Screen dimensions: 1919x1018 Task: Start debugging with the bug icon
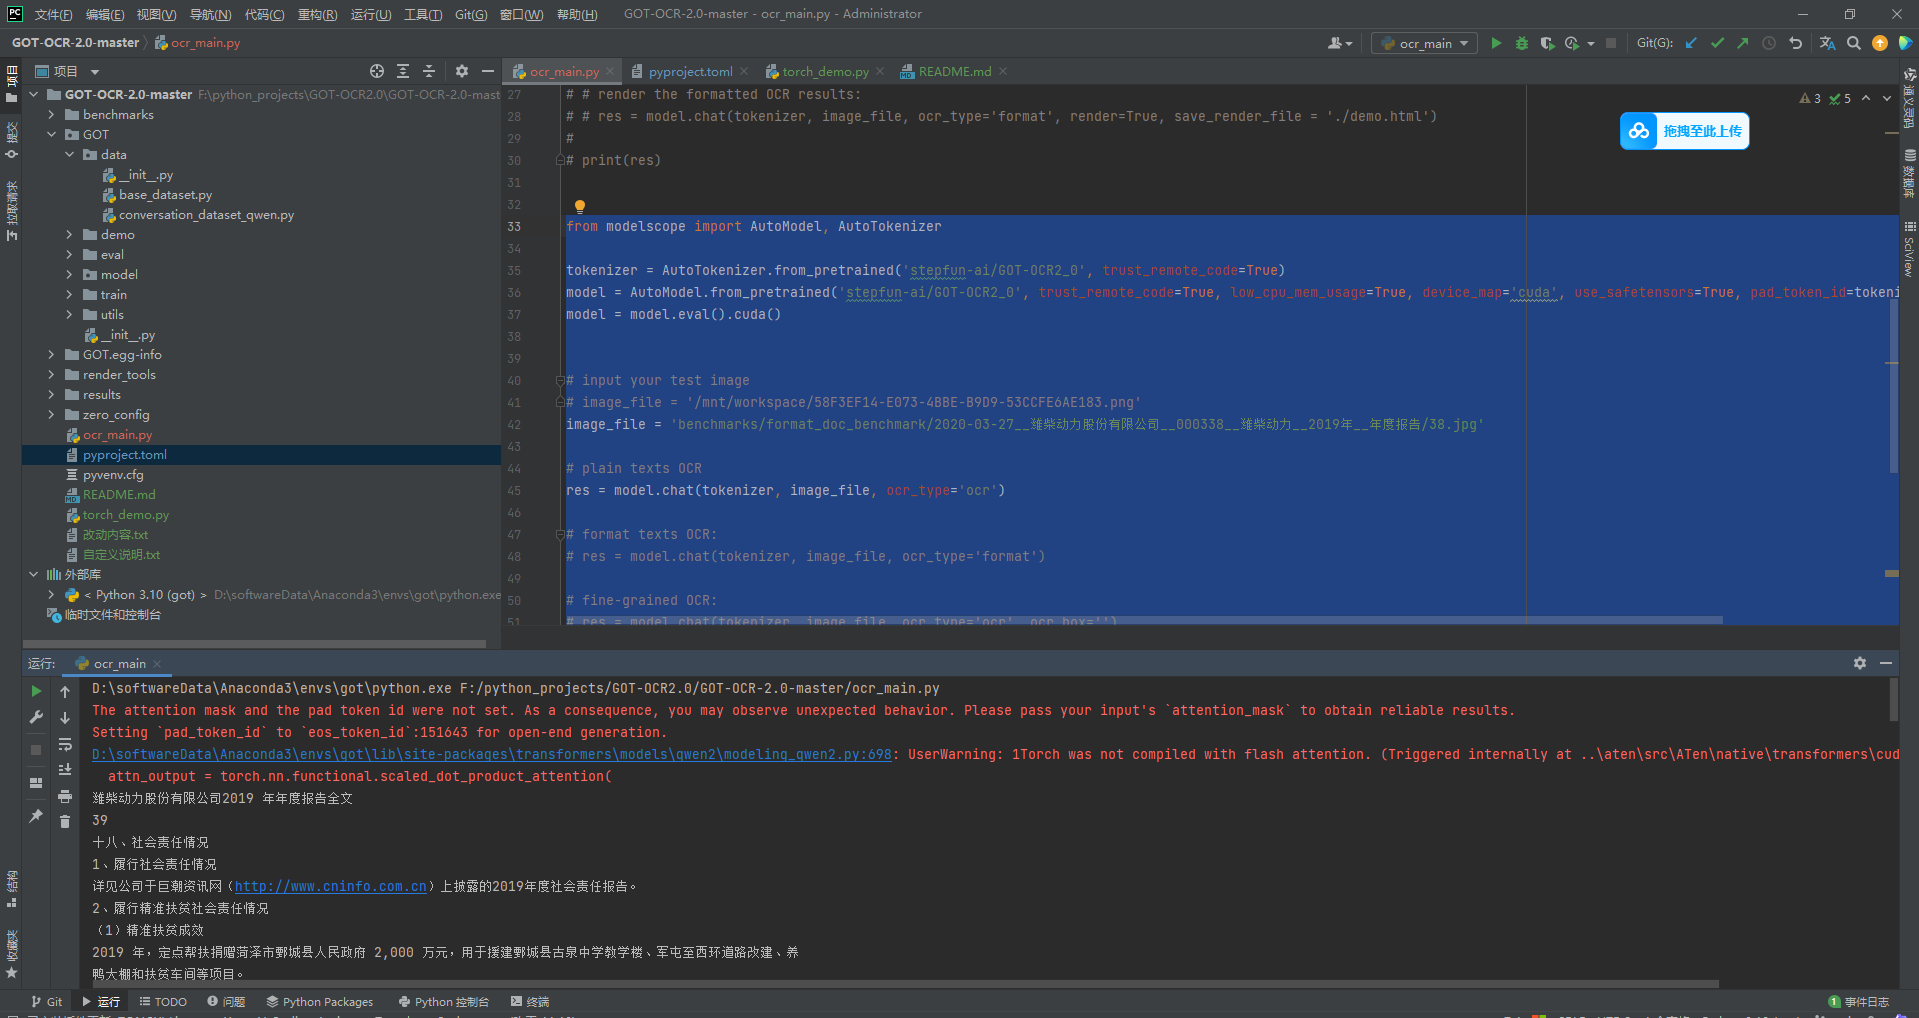coord(1522,43)
